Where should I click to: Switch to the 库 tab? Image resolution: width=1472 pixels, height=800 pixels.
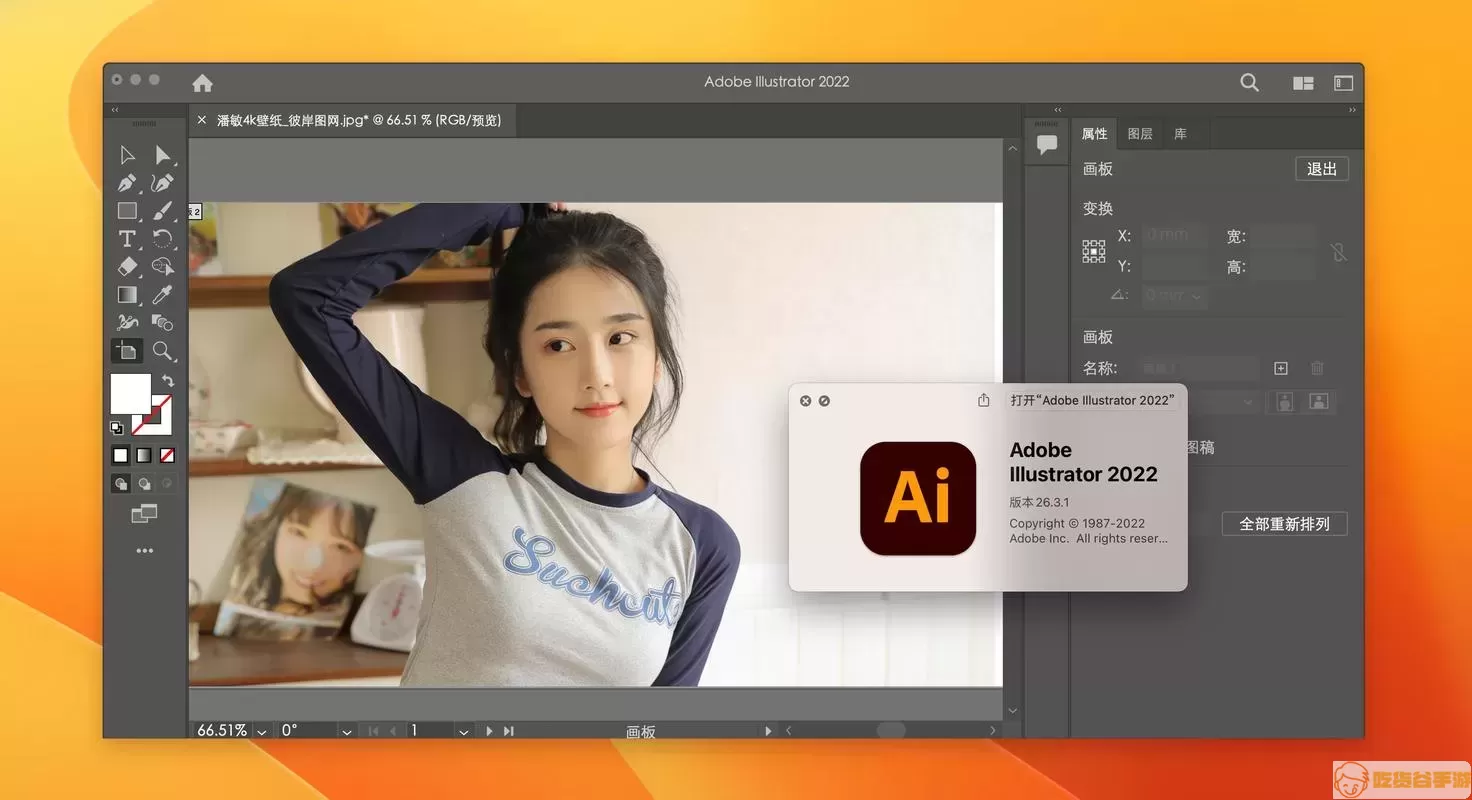pyautogui.click(x=1181, y=133)
